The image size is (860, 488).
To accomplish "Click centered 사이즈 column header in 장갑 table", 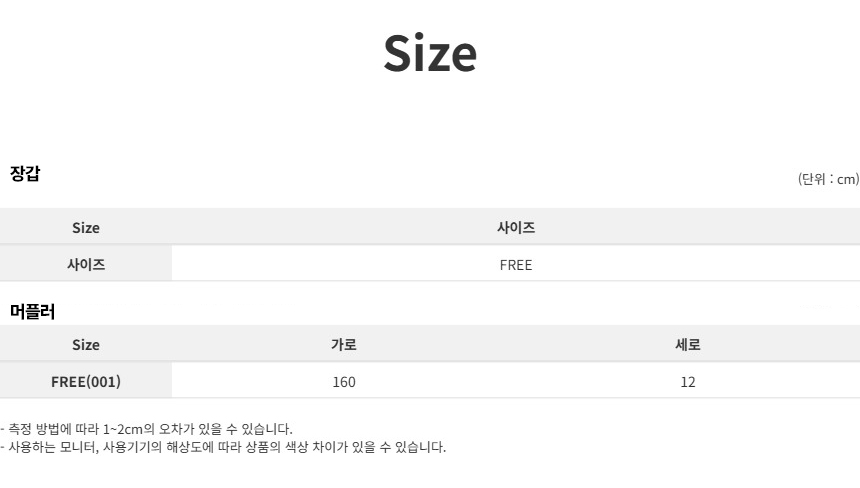I will point(516,227).
